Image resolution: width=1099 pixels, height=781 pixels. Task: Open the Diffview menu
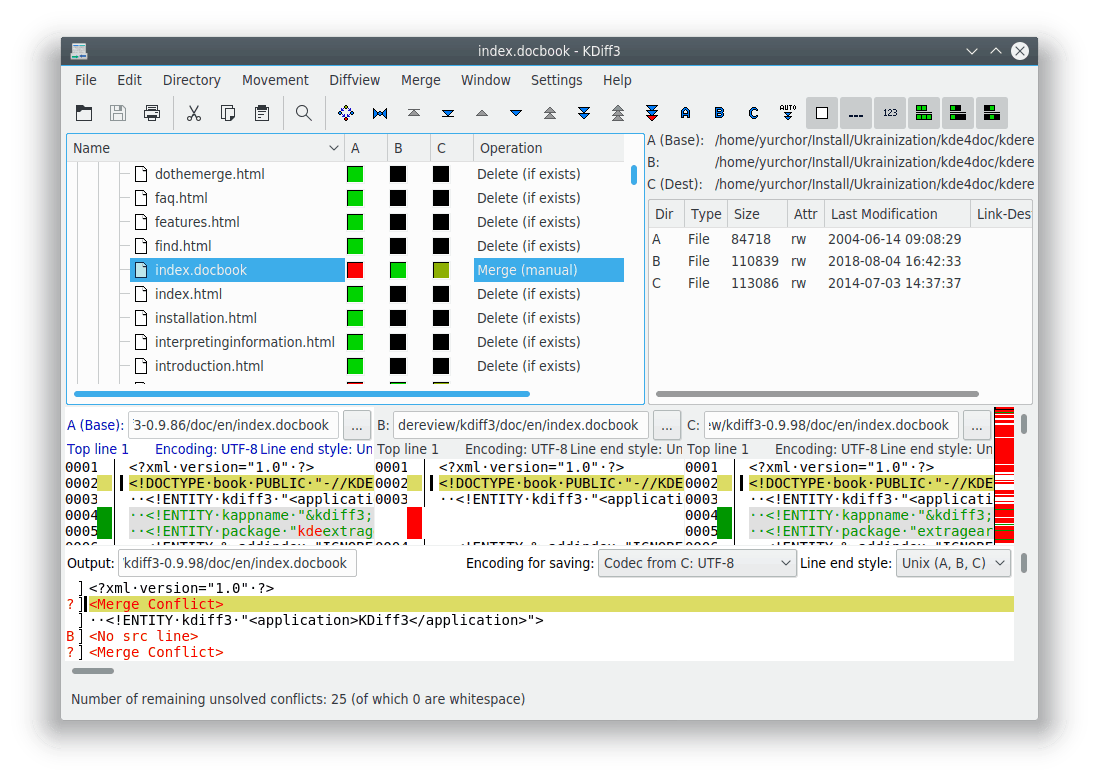tap(355, 80)
